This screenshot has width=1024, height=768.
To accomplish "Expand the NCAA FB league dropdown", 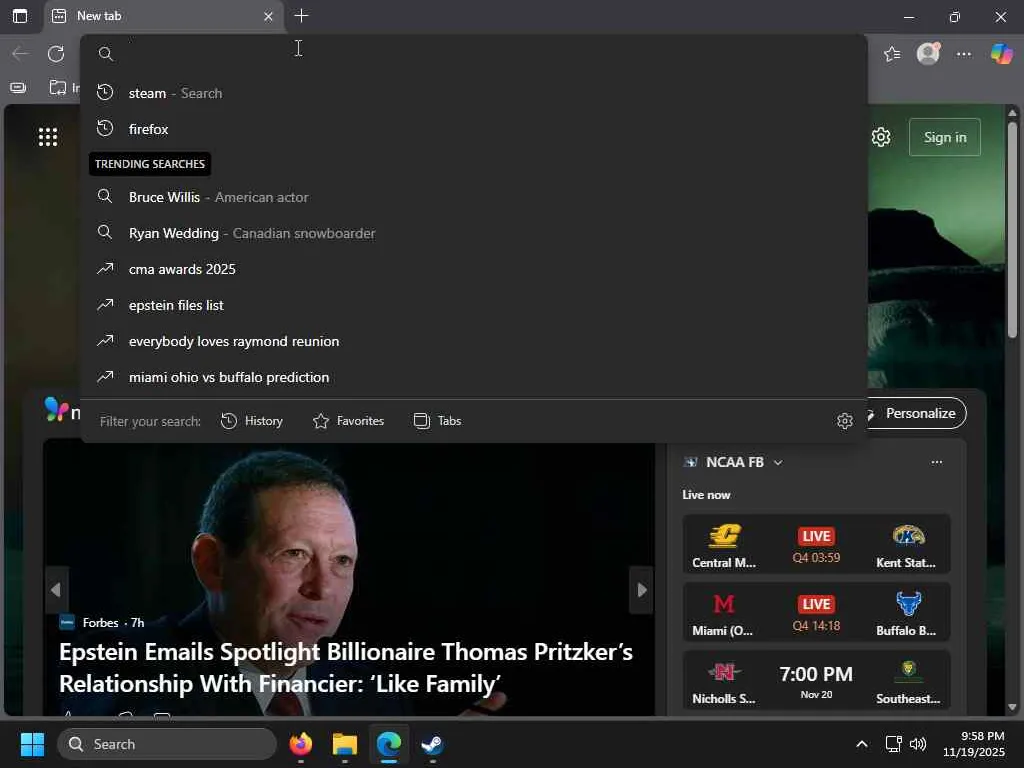I will point(778,462).
